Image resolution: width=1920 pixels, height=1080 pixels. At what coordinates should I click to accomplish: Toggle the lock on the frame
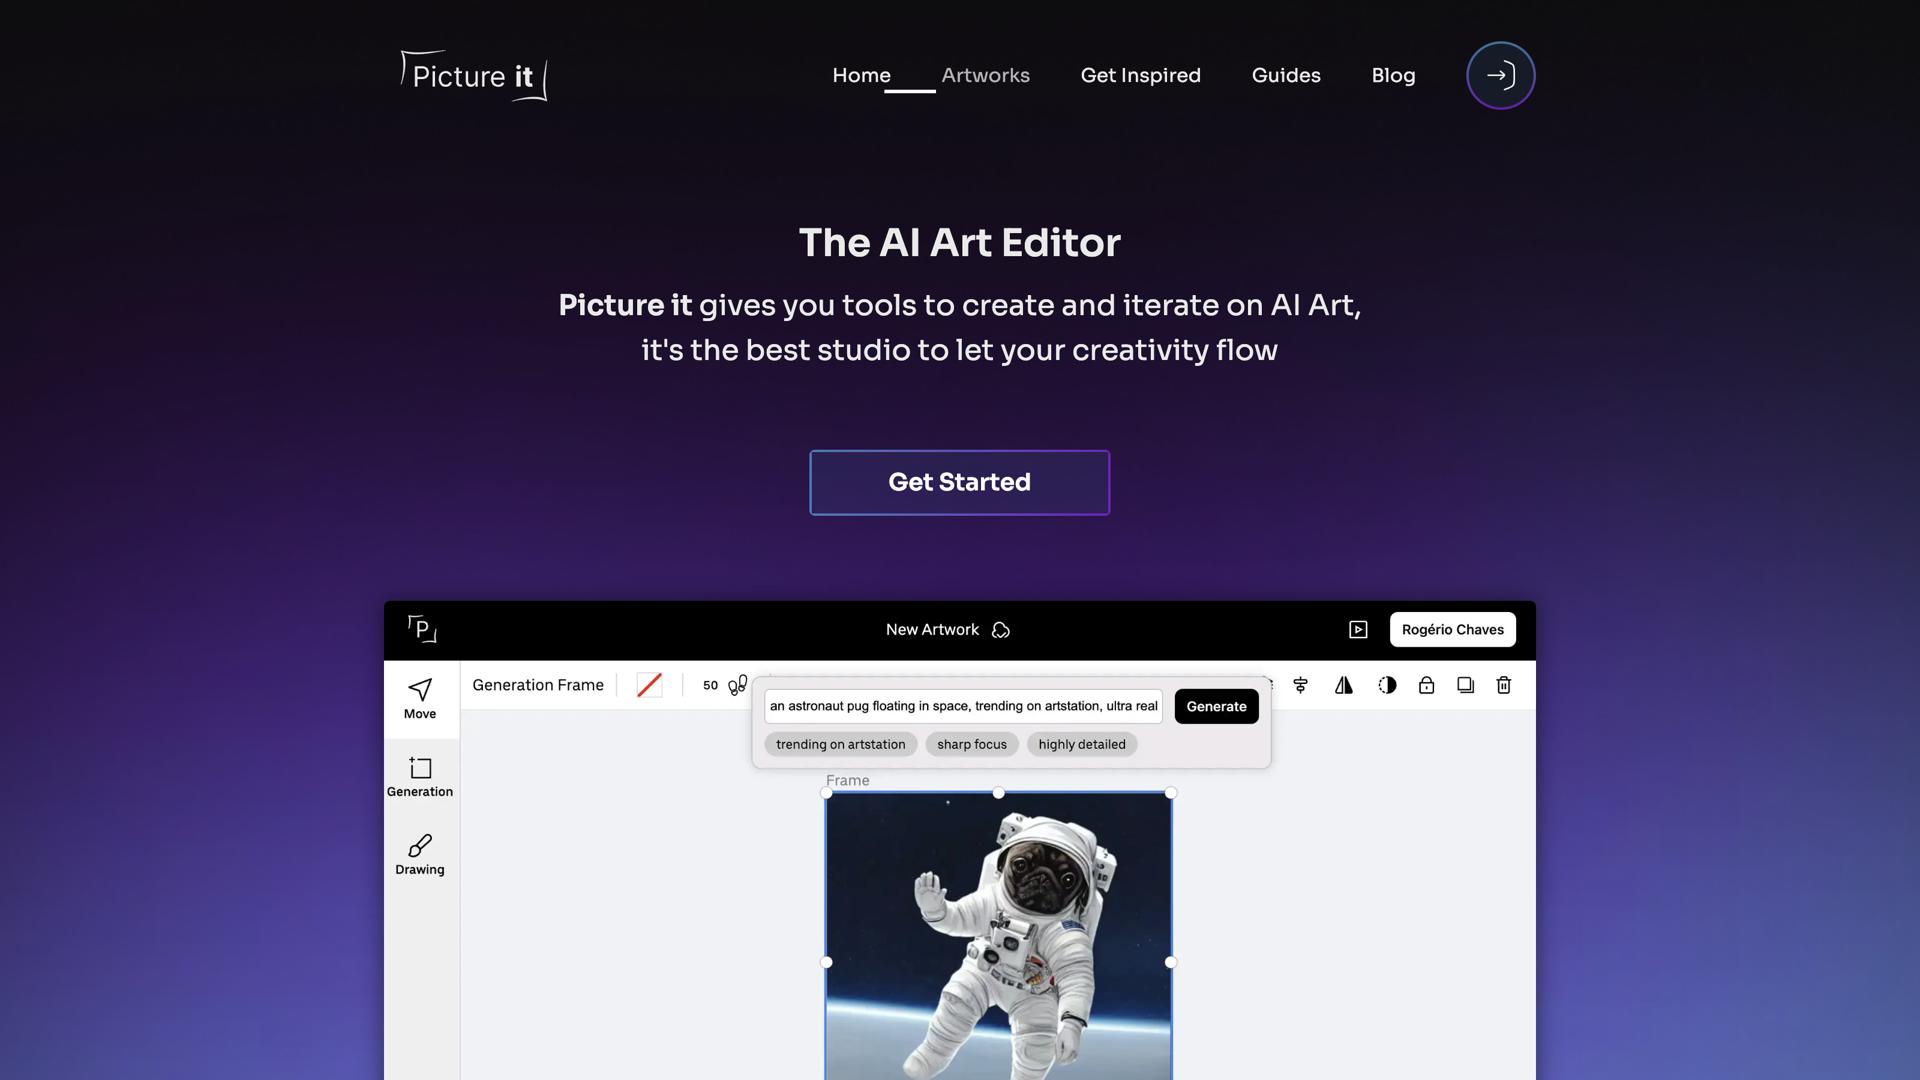(x=1426, y=685)
